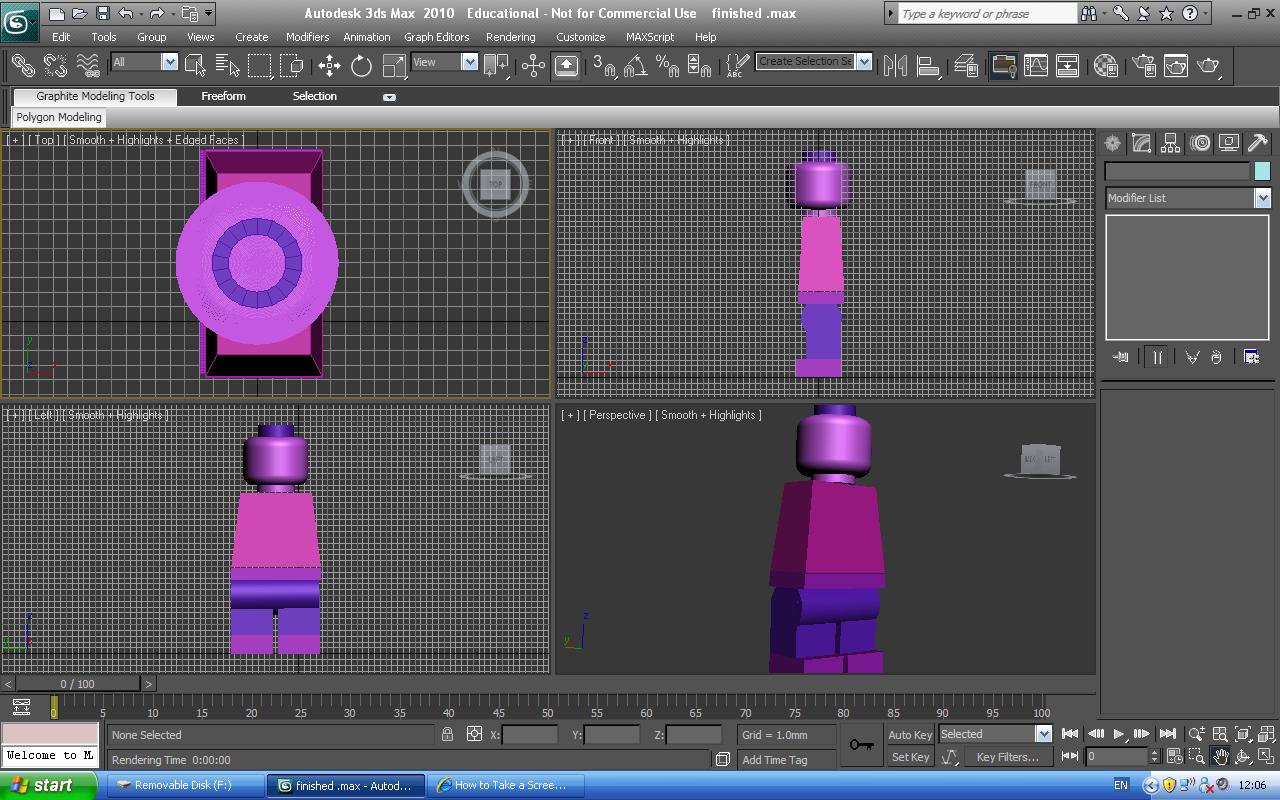Open the Key Filters dialog button
The image size is (1280, 800).
click(1008, 757)
